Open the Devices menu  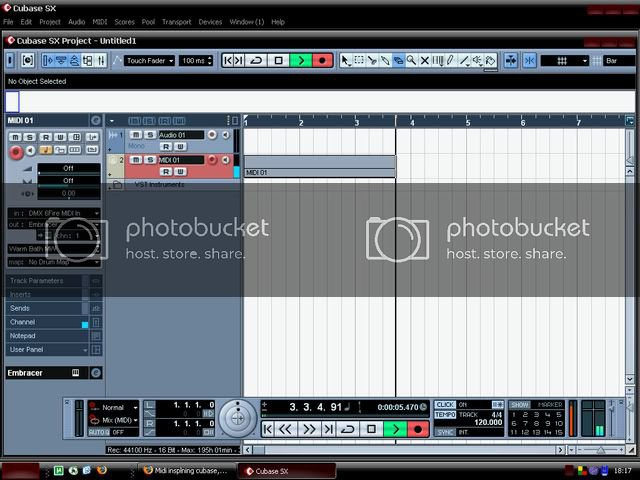coord(210,22)
